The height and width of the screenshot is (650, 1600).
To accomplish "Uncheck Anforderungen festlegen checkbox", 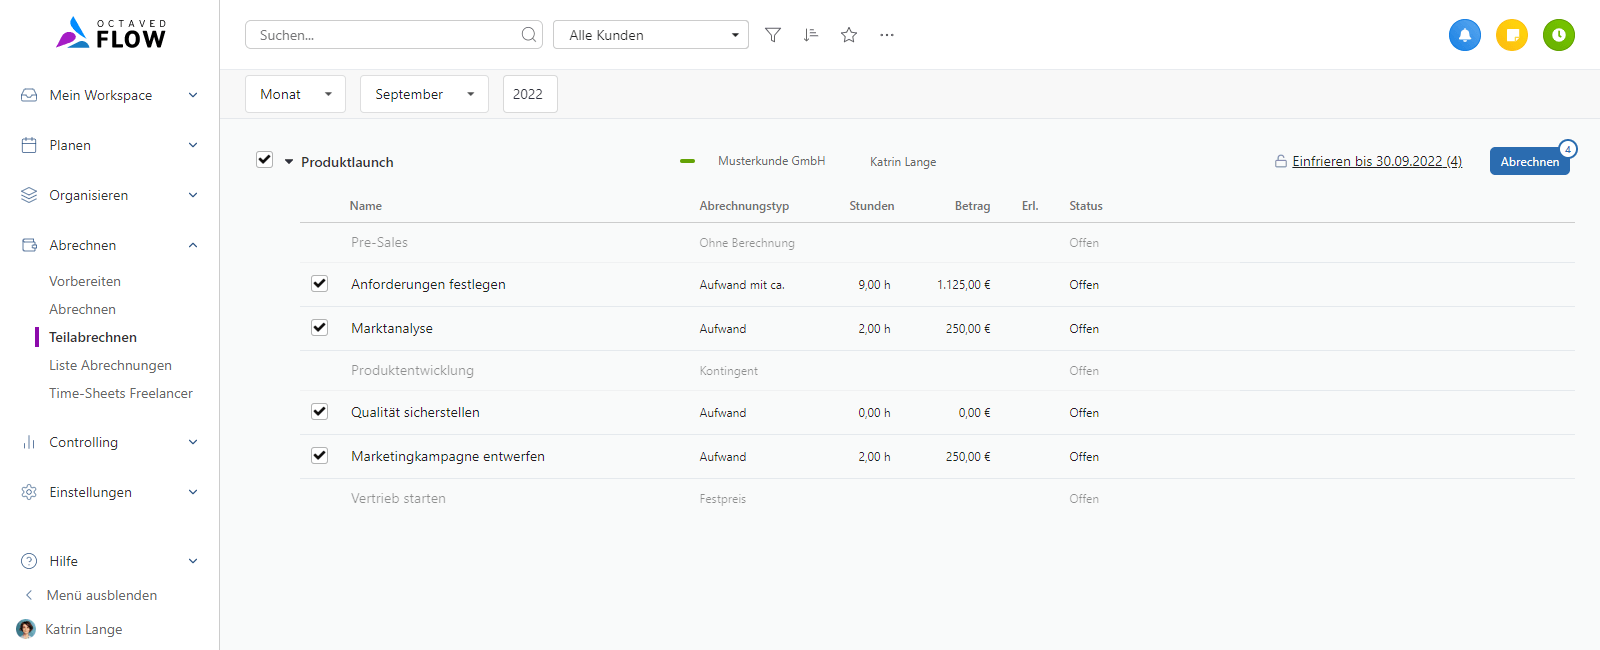I will pyautogui.click(x=319, y=283).
